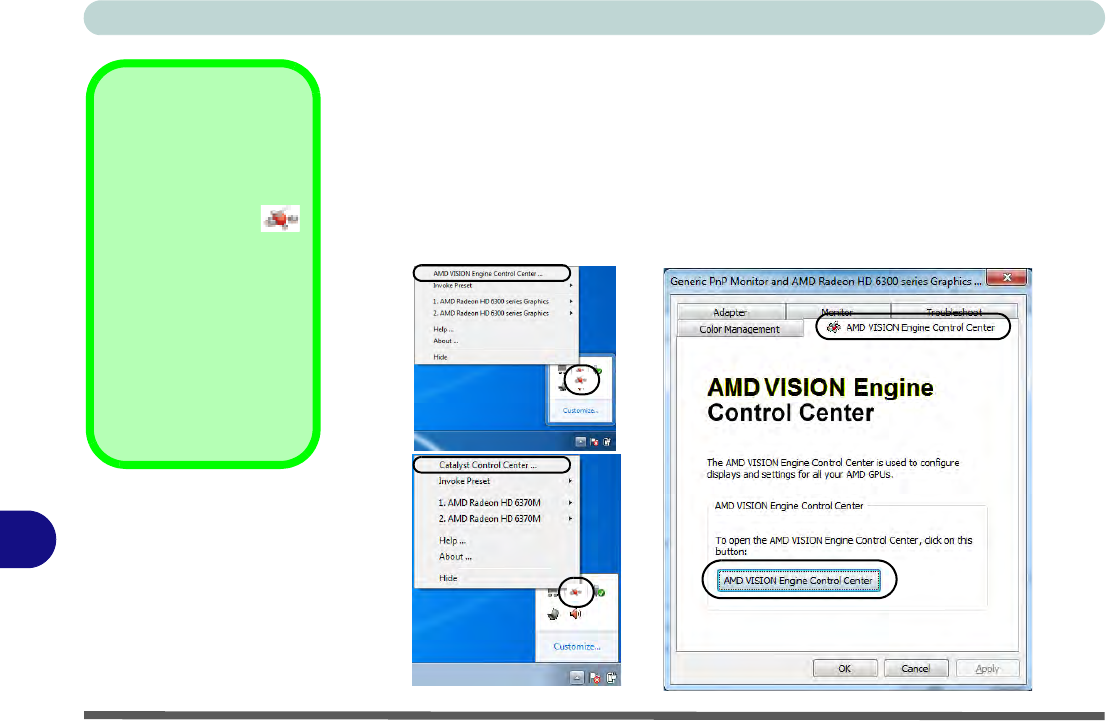This screenshot has width=1106, height=721.
Task: Click the circled AMD tray icon under the VISION Engine menu
Action: [x=578, y=380]
